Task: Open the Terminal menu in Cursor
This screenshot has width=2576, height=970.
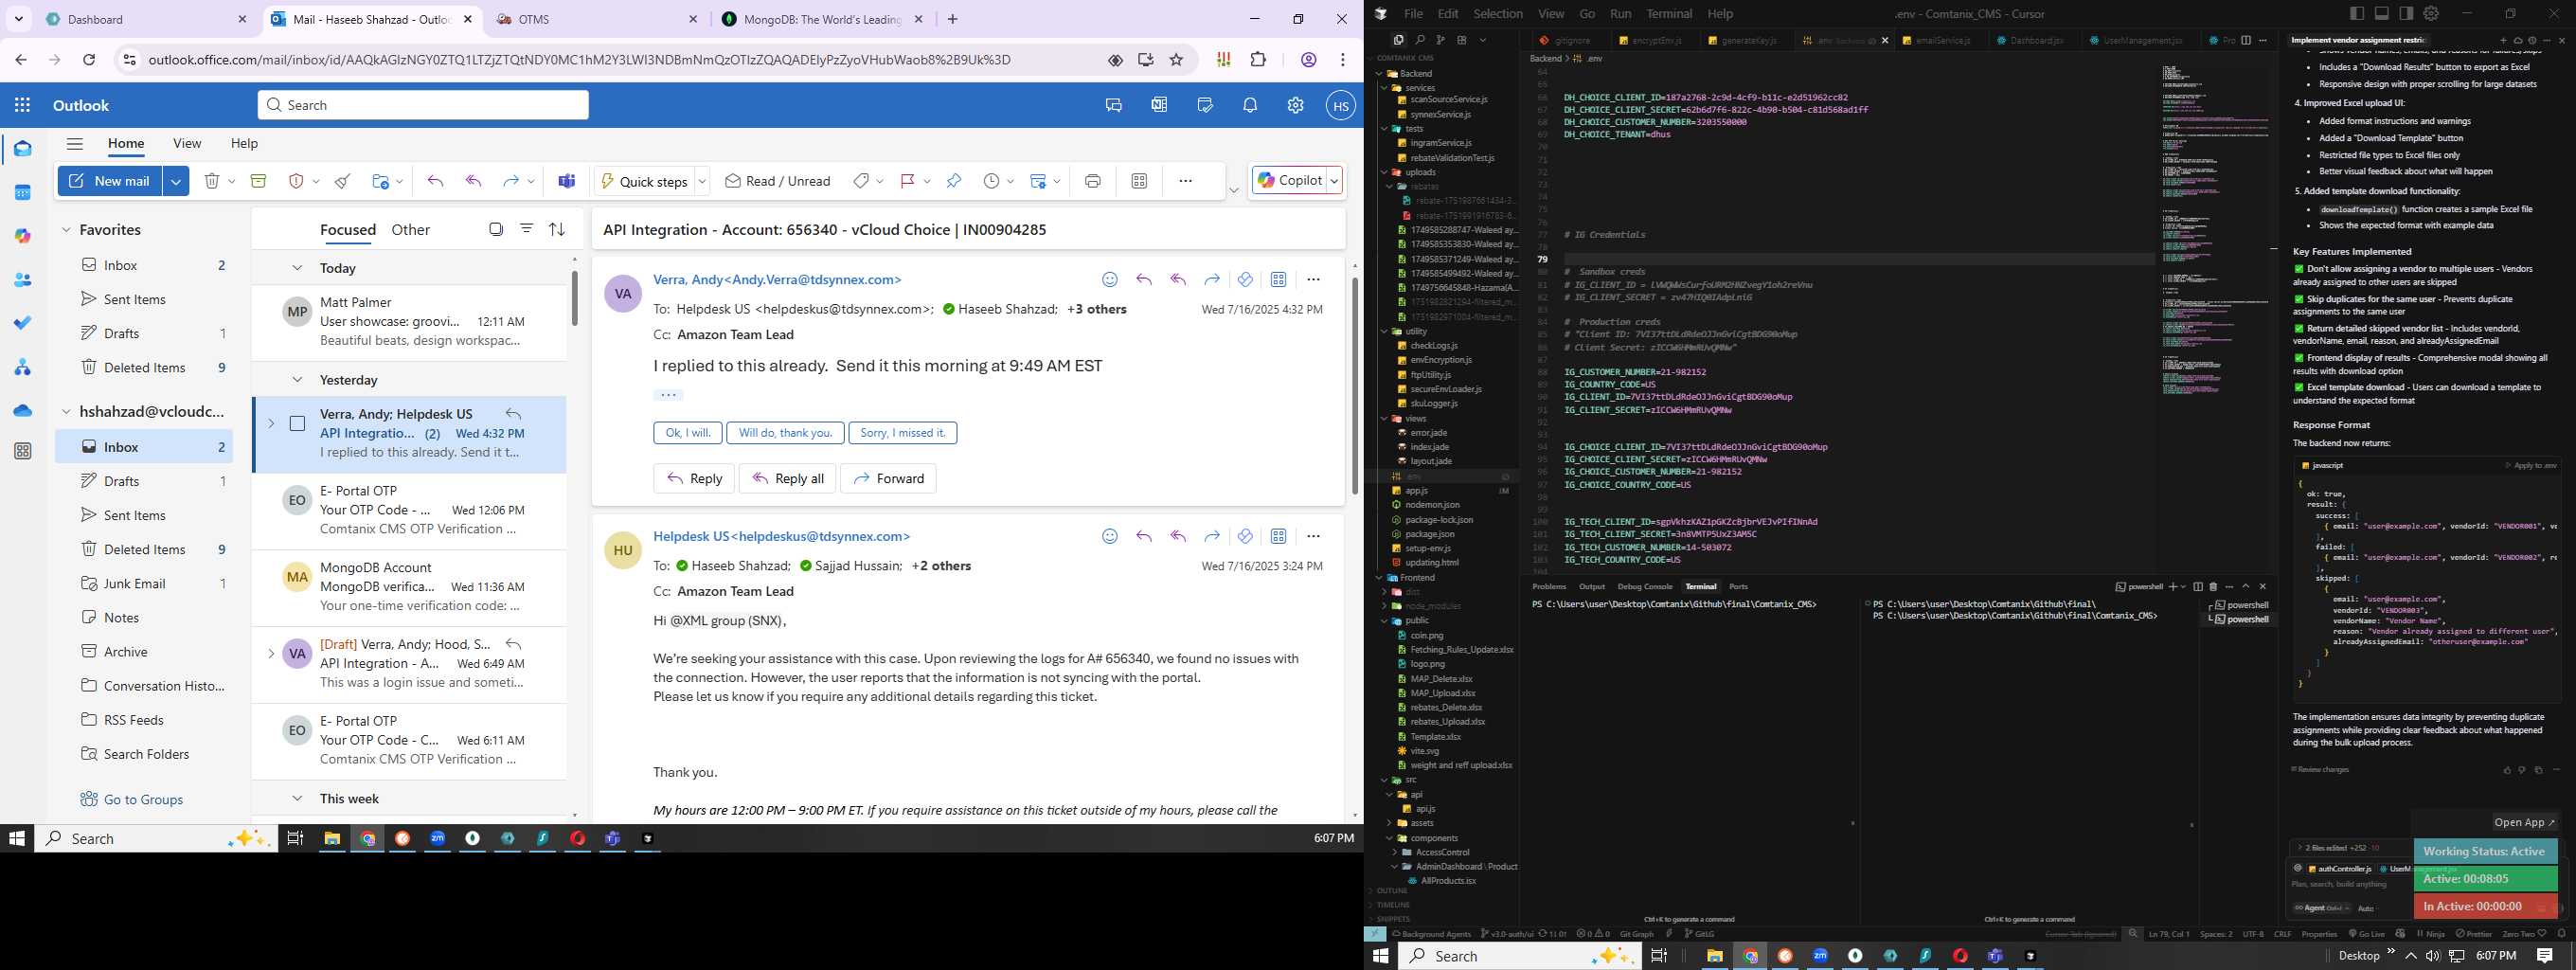Action: (1669, 13)
